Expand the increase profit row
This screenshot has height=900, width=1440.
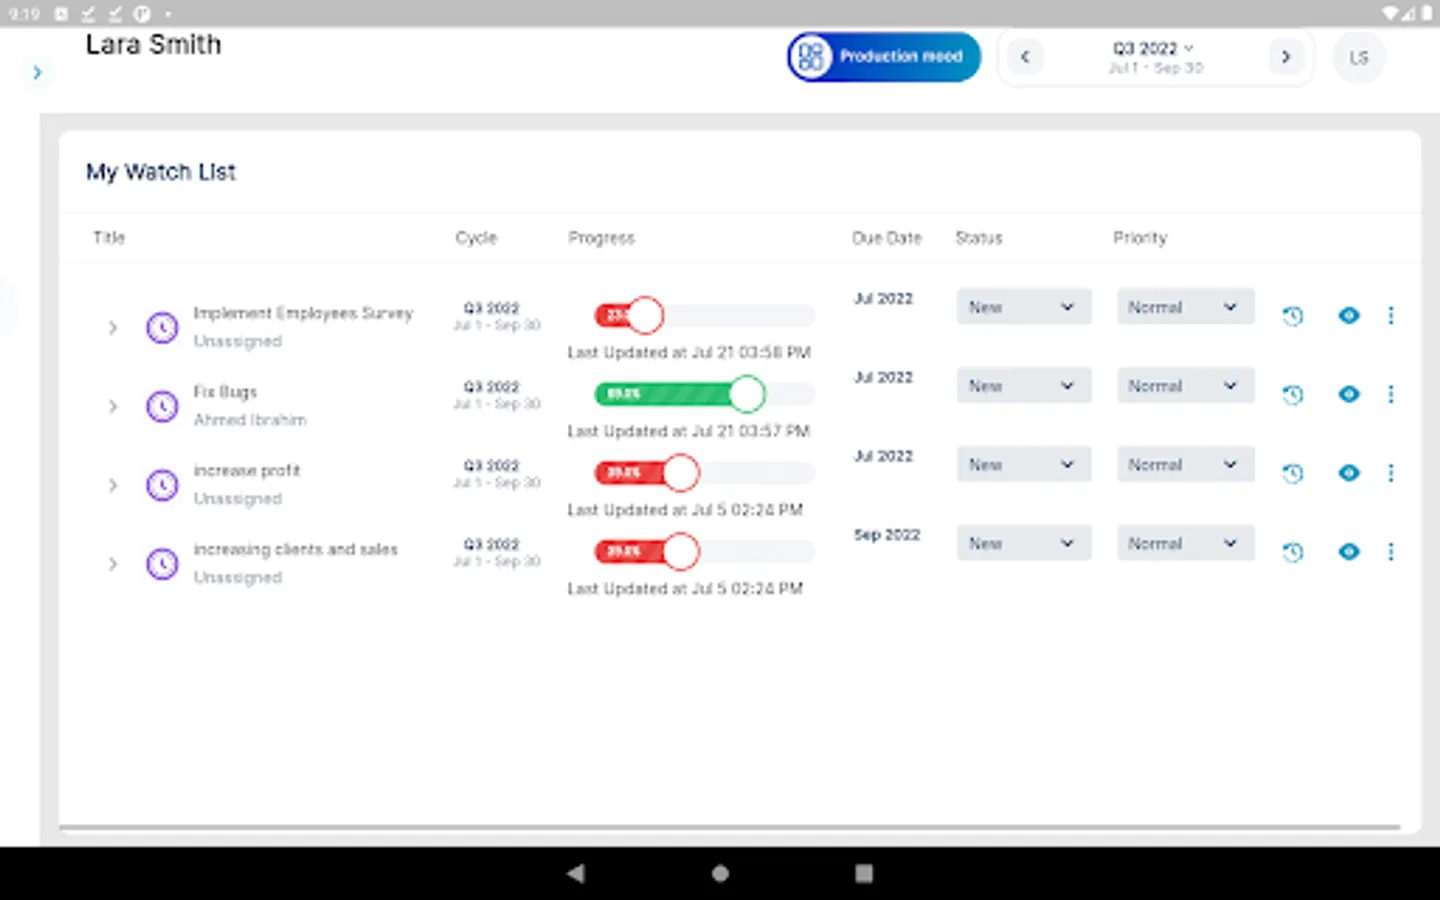click(113, 485)
